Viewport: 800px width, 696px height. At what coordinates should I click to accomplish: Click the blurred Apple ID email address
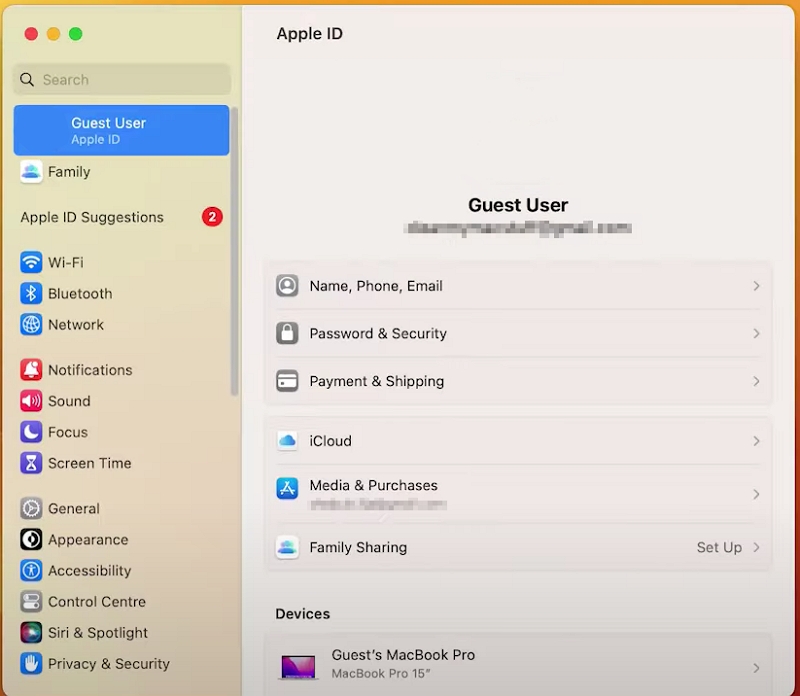[518, 228]
